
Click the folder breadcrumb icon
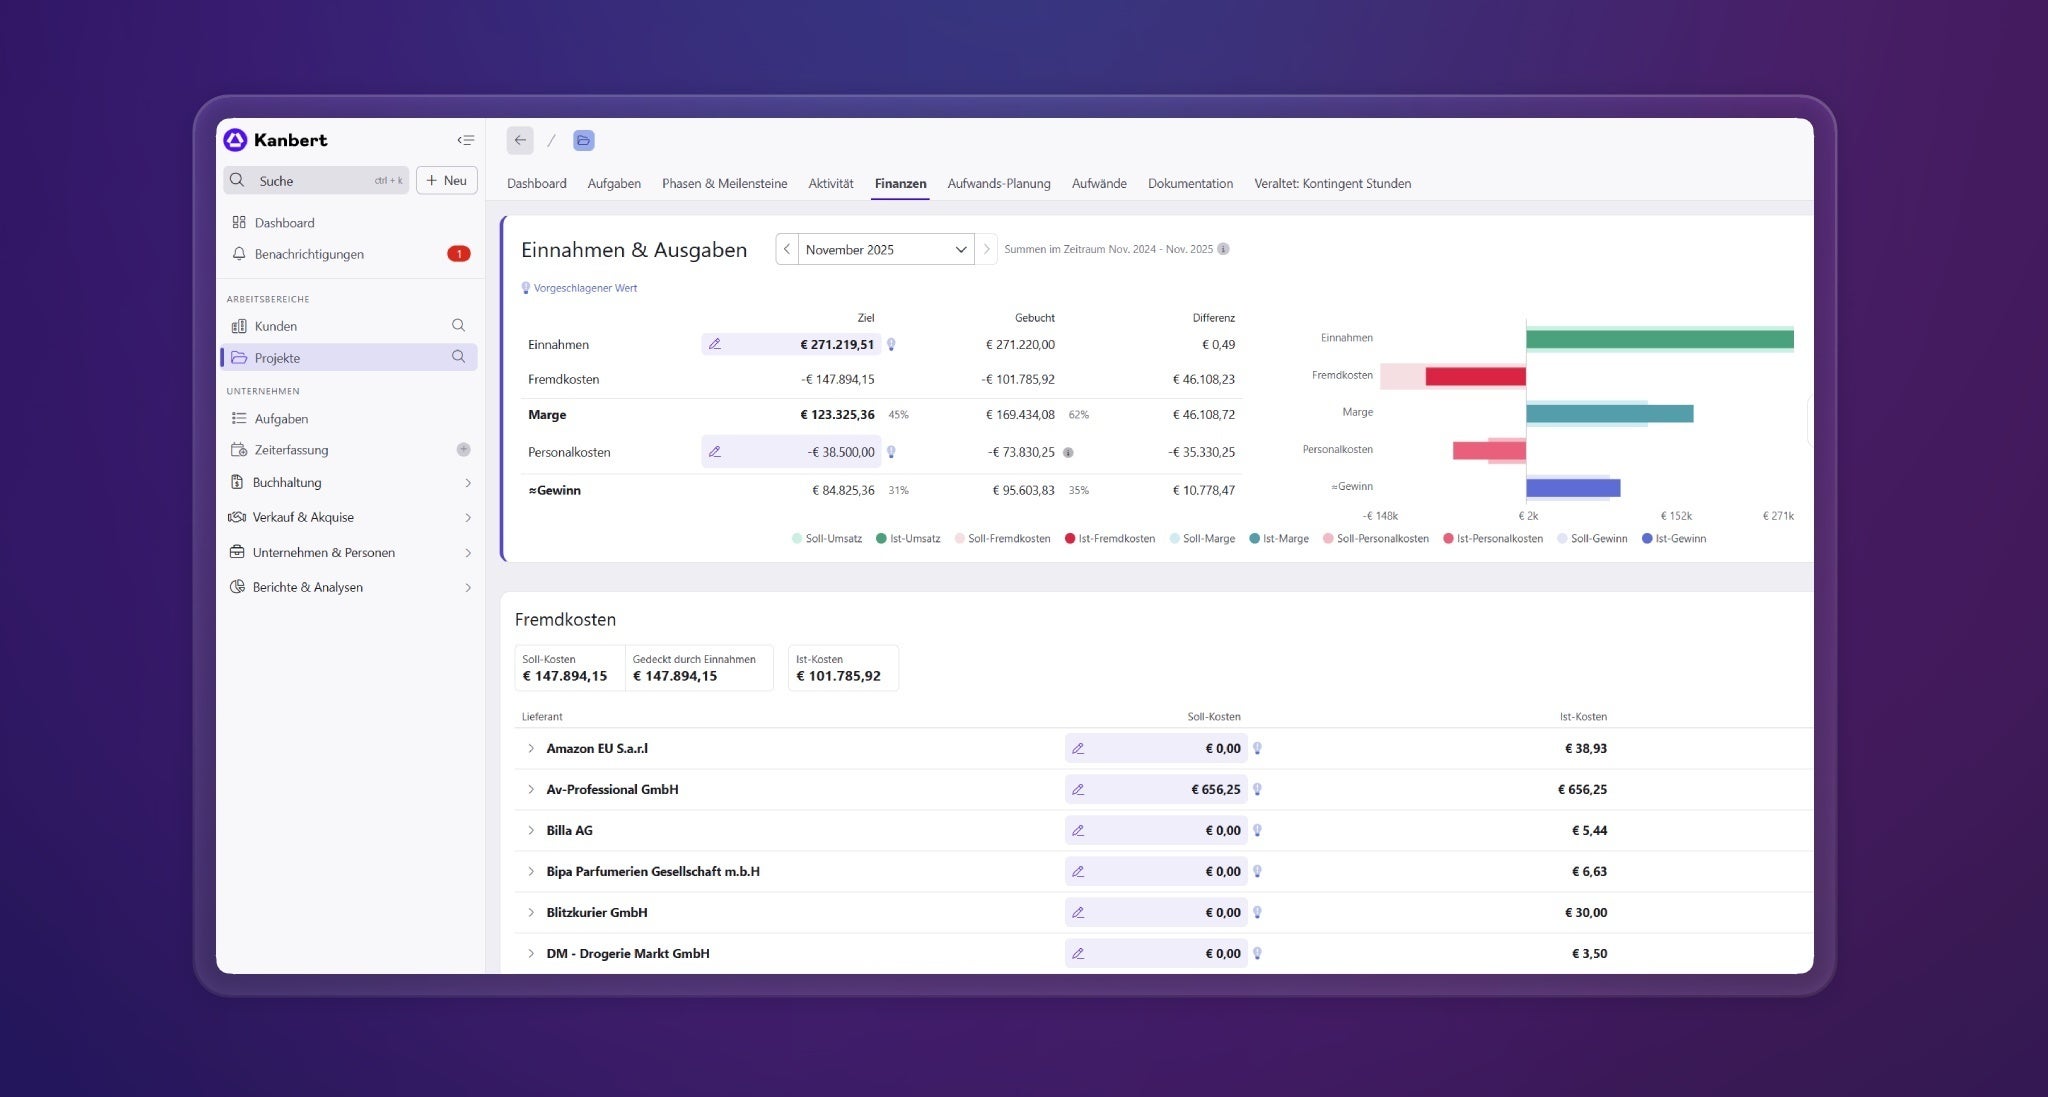(583, 140)
